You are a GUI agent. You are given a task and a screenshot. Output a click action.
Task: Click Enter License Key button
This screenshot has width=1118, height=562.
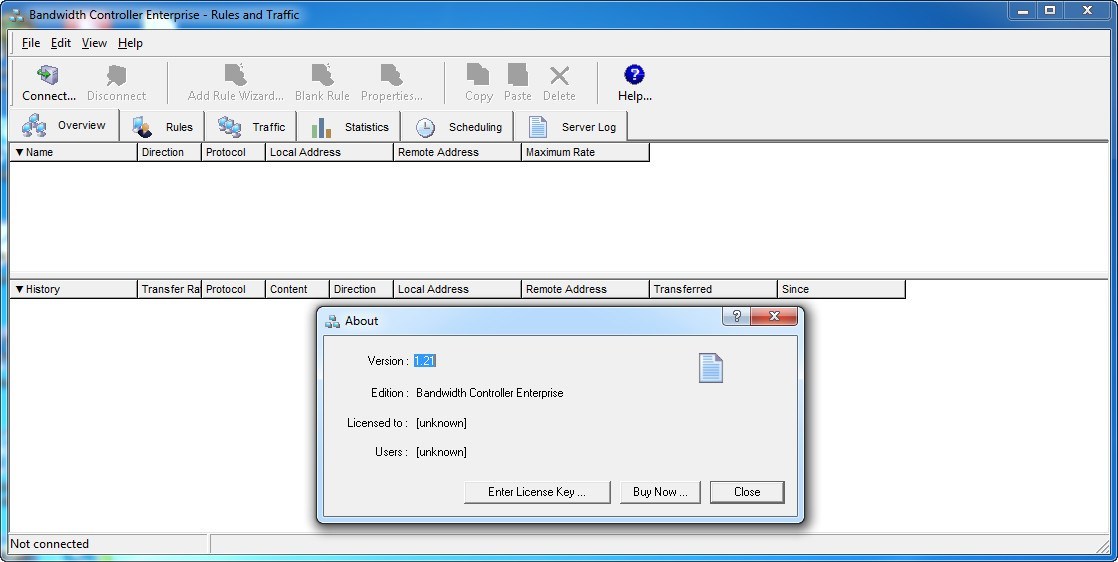[537, 492]
